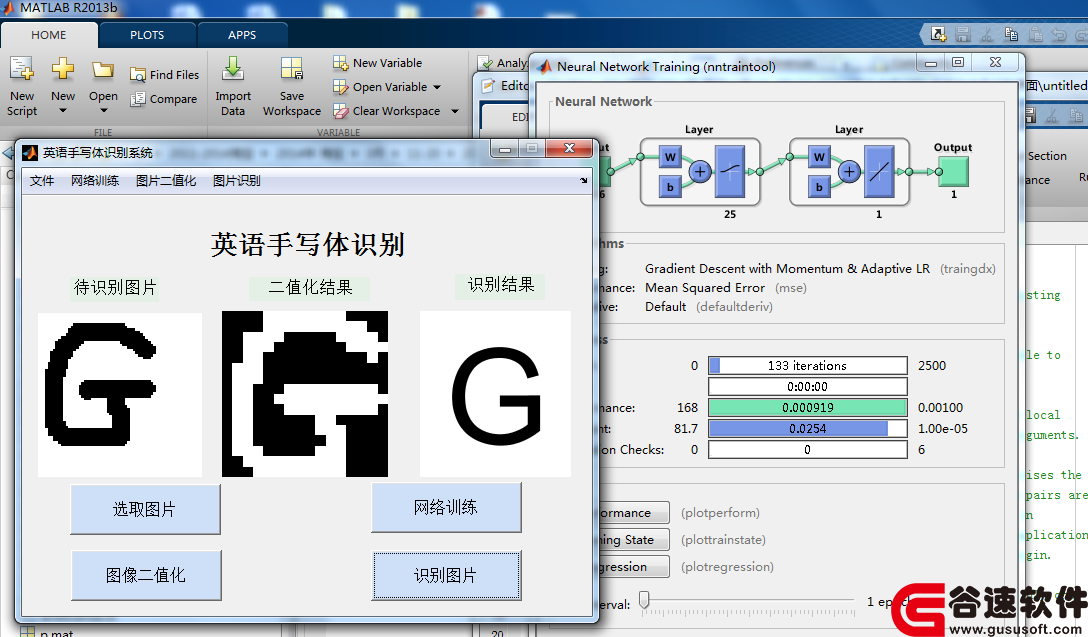Click the binarized image under 二值化结果
1088x637 pixels.
click(305, 394)
